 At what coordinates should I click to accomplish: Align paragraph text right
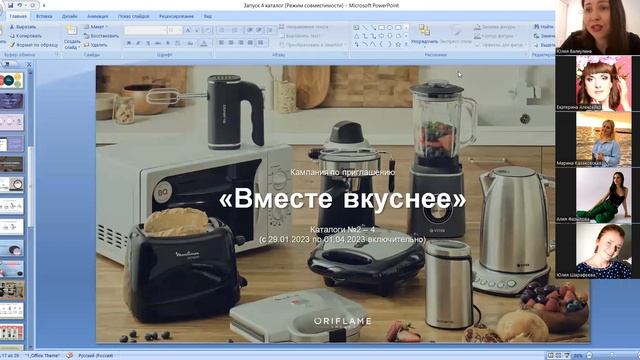tap(241, 42)
